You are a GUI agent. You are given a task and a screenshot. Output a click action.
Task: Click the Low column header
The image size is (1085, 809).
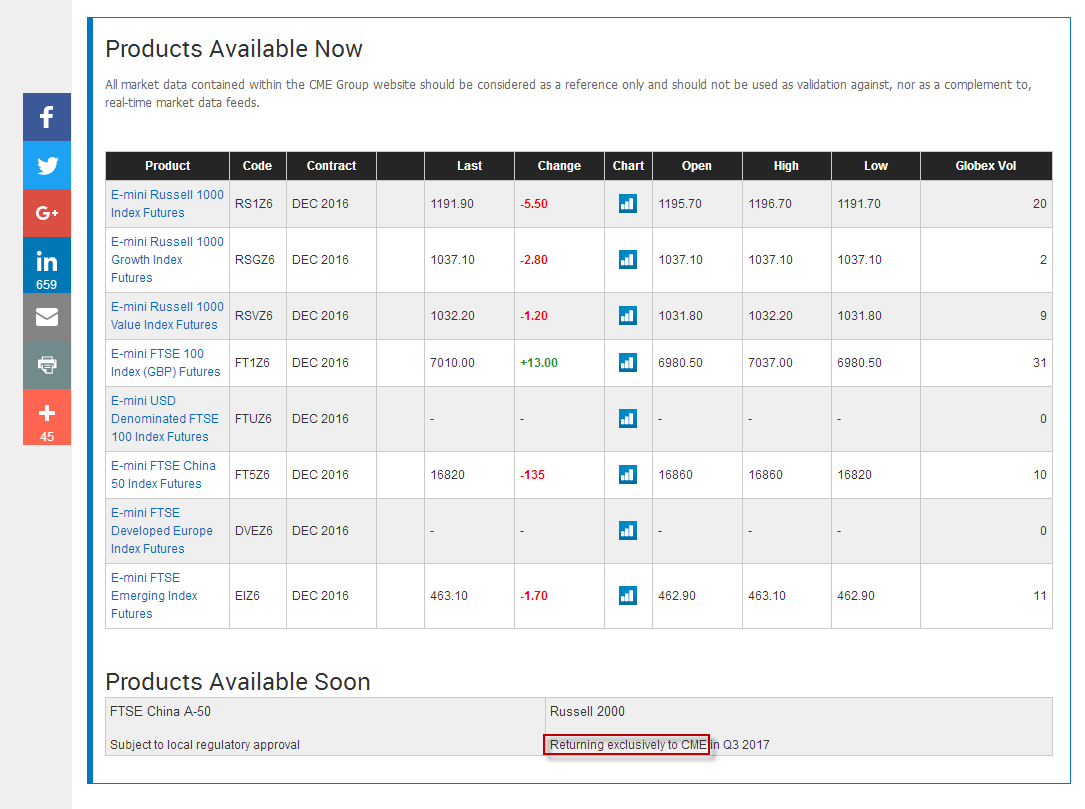click(875, 166)
